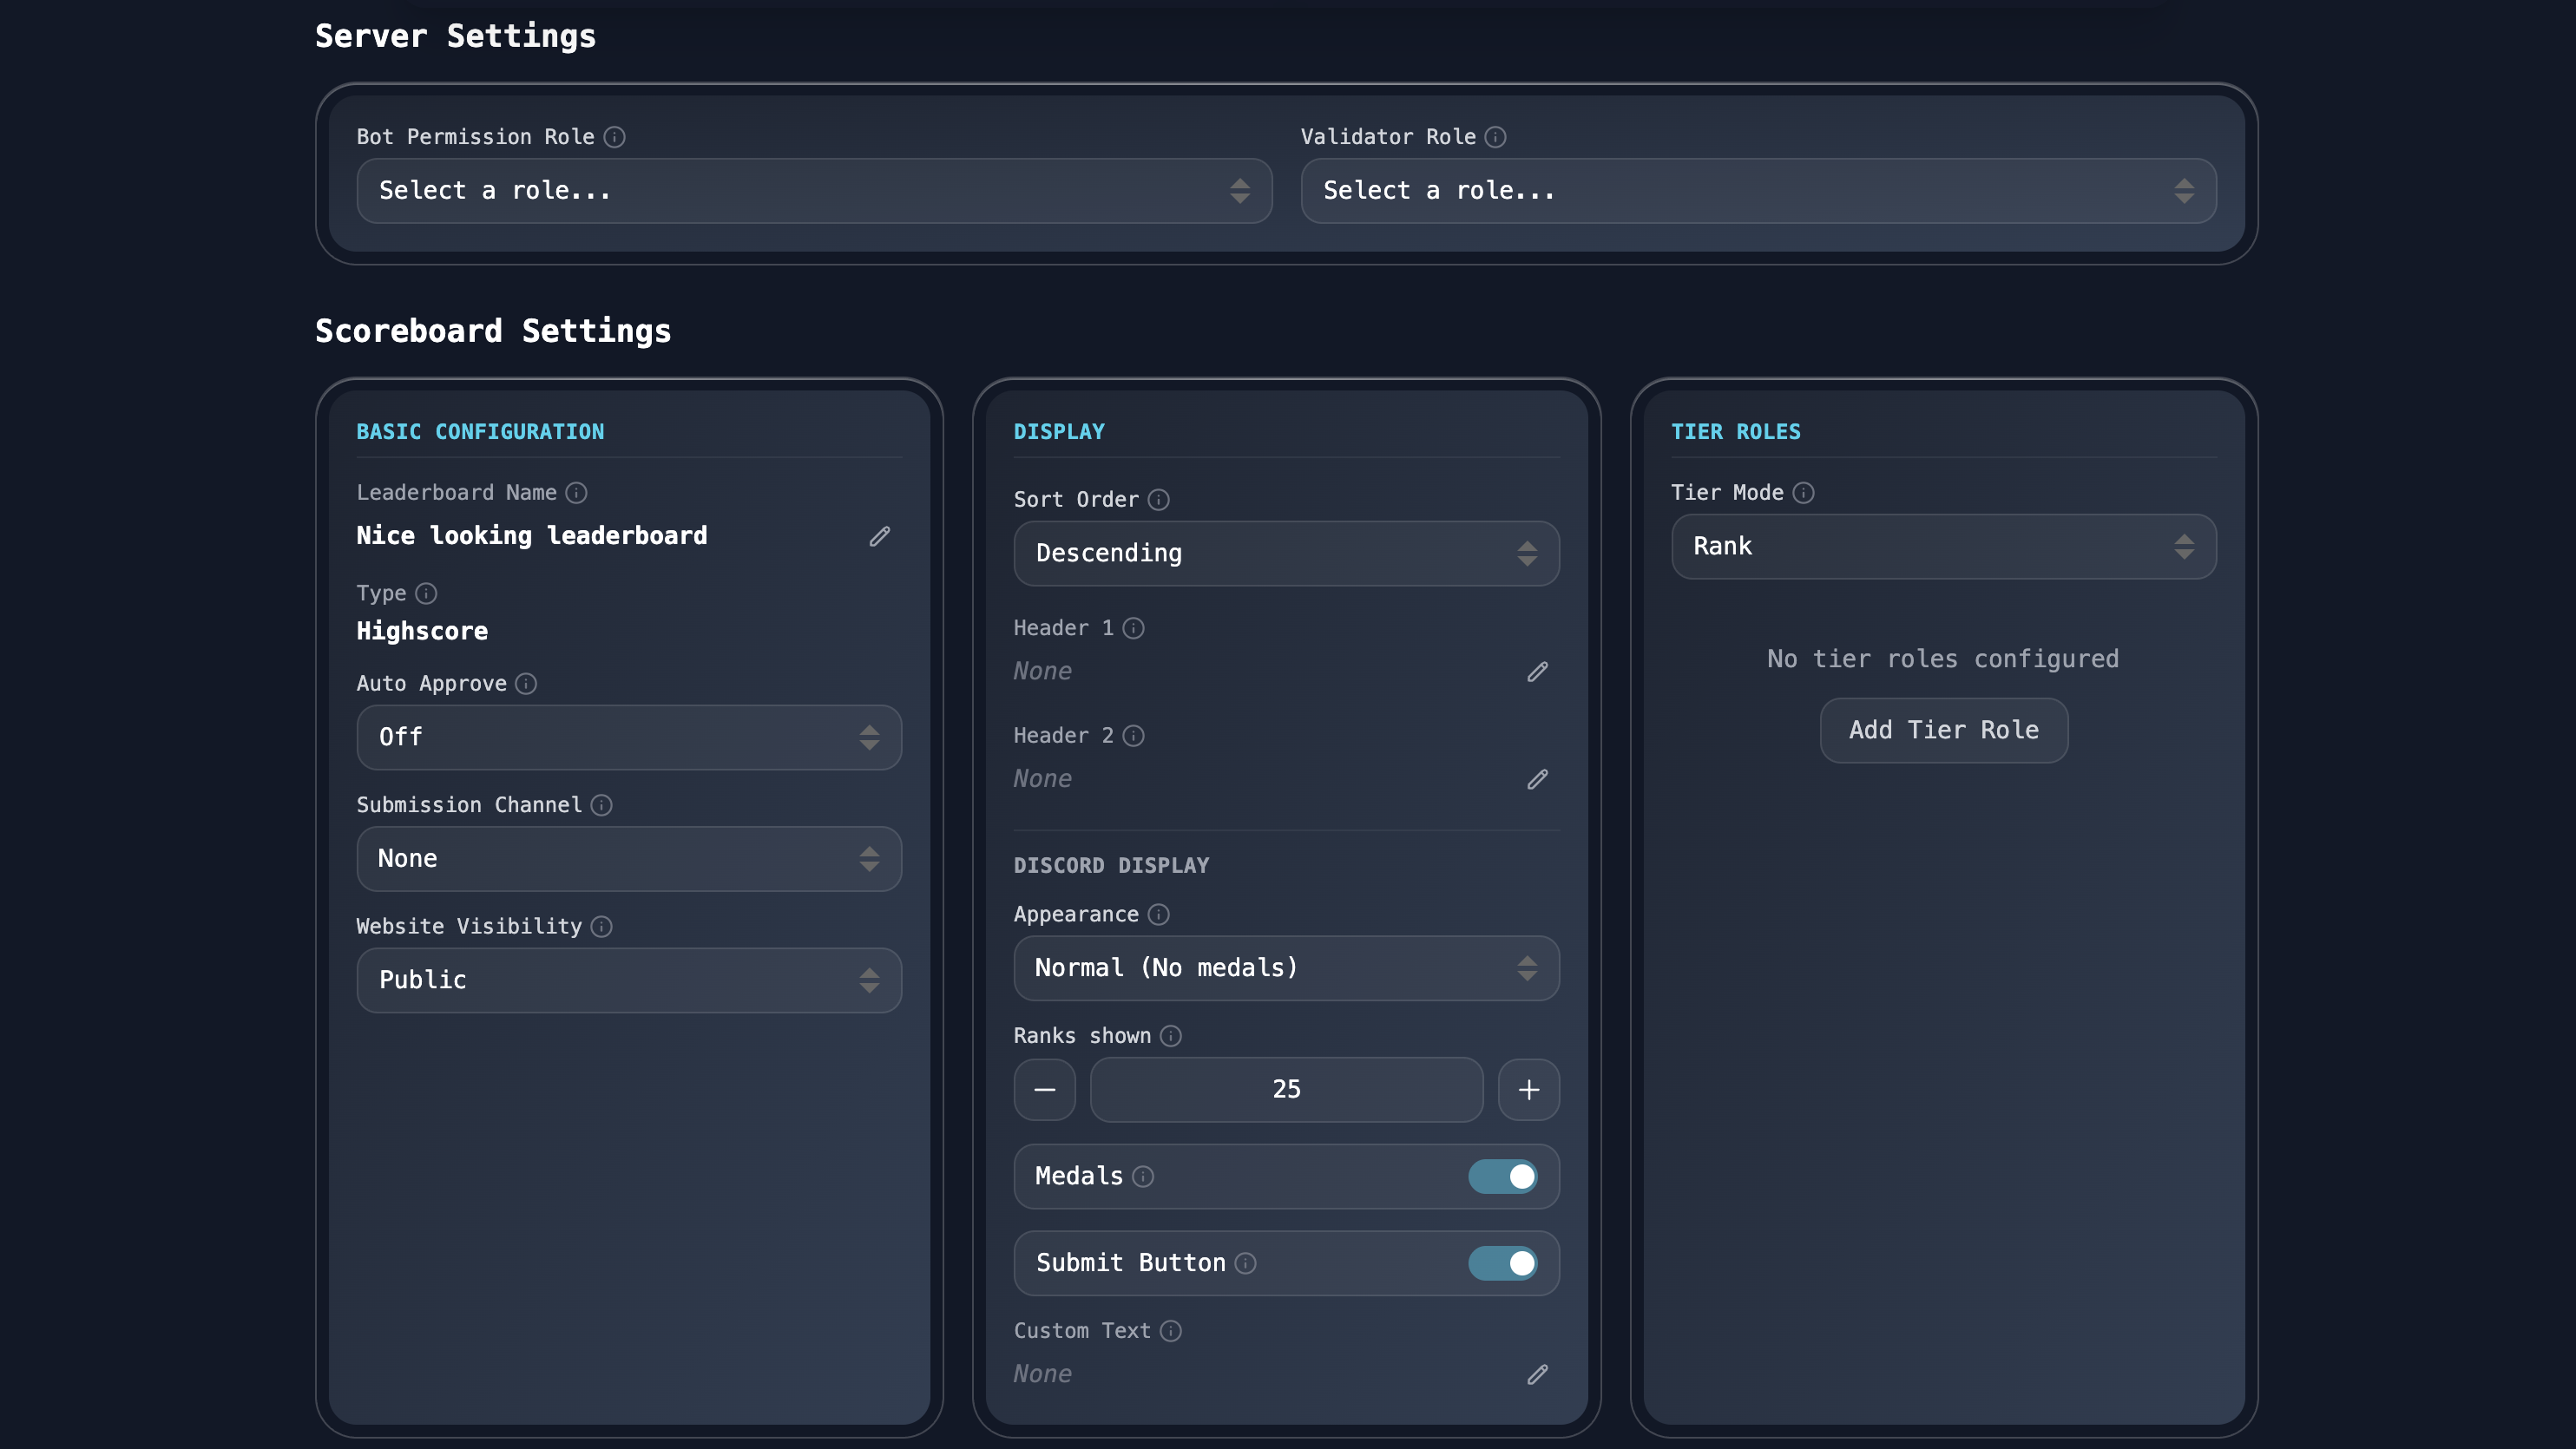Click the info icon beside Bot Permission Role
Viewport: 2576px width, 1449px height.
[615, 137]
